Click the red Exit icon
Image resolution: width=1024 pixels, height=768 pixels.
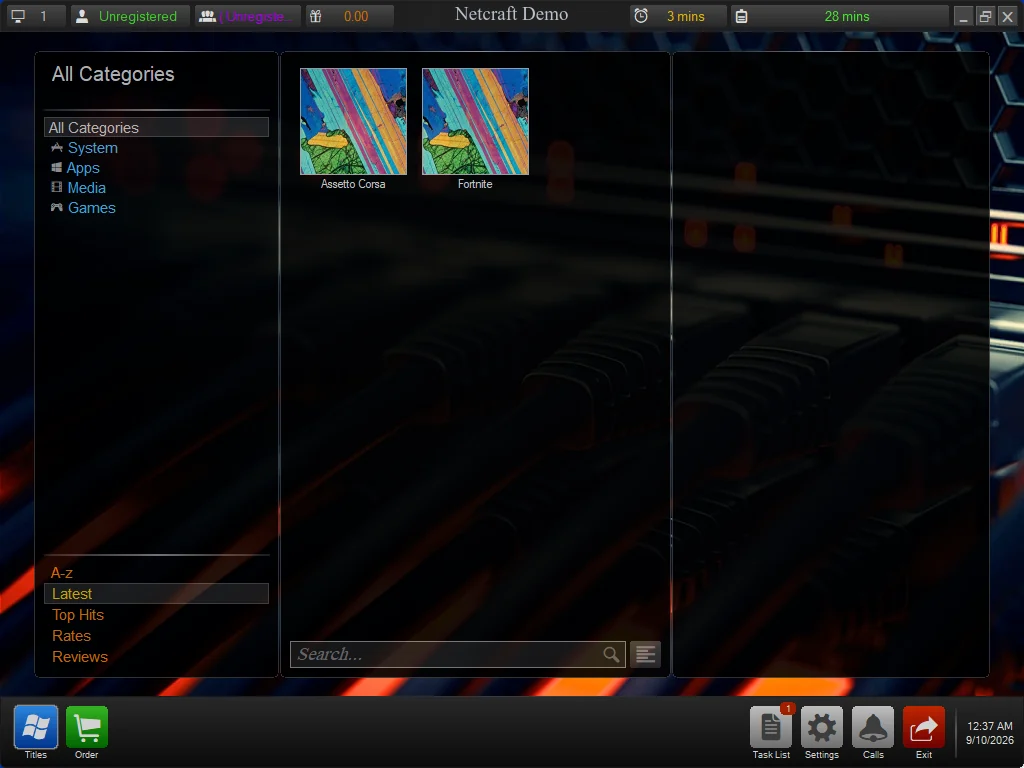[x=923, y=726]
